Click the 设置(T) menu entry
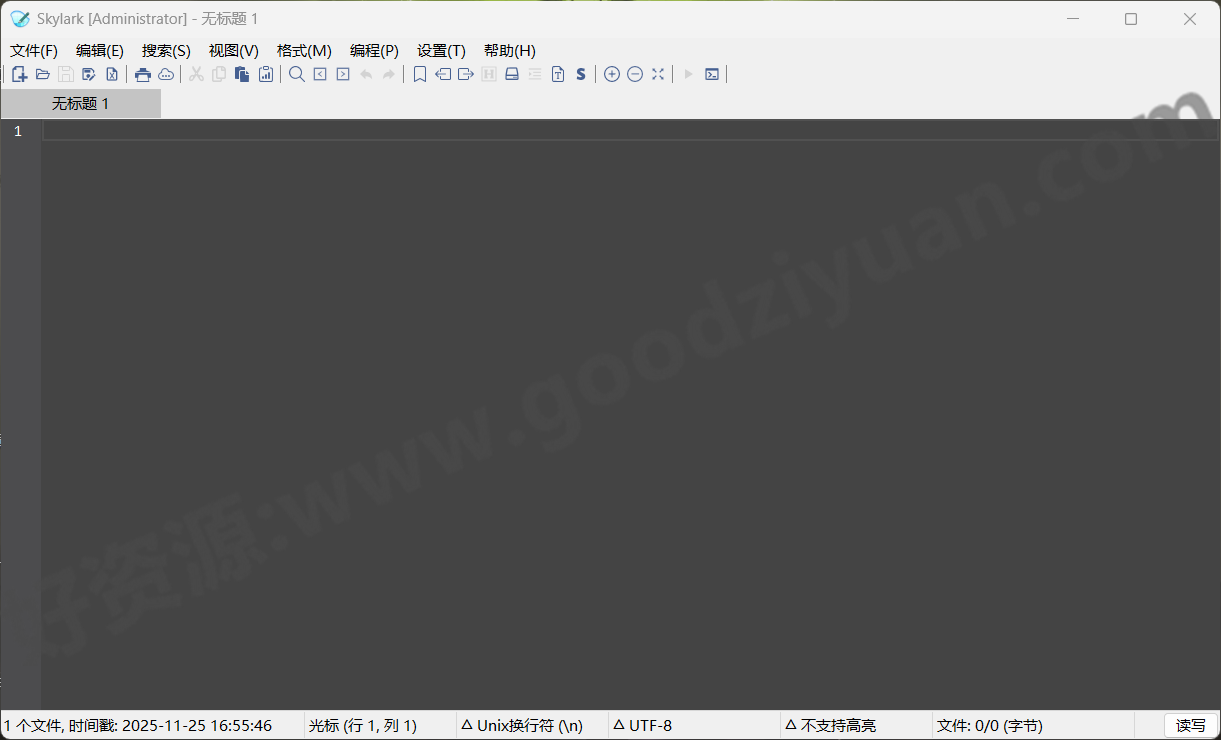The image size is (1221, 740). coord(441,50)
